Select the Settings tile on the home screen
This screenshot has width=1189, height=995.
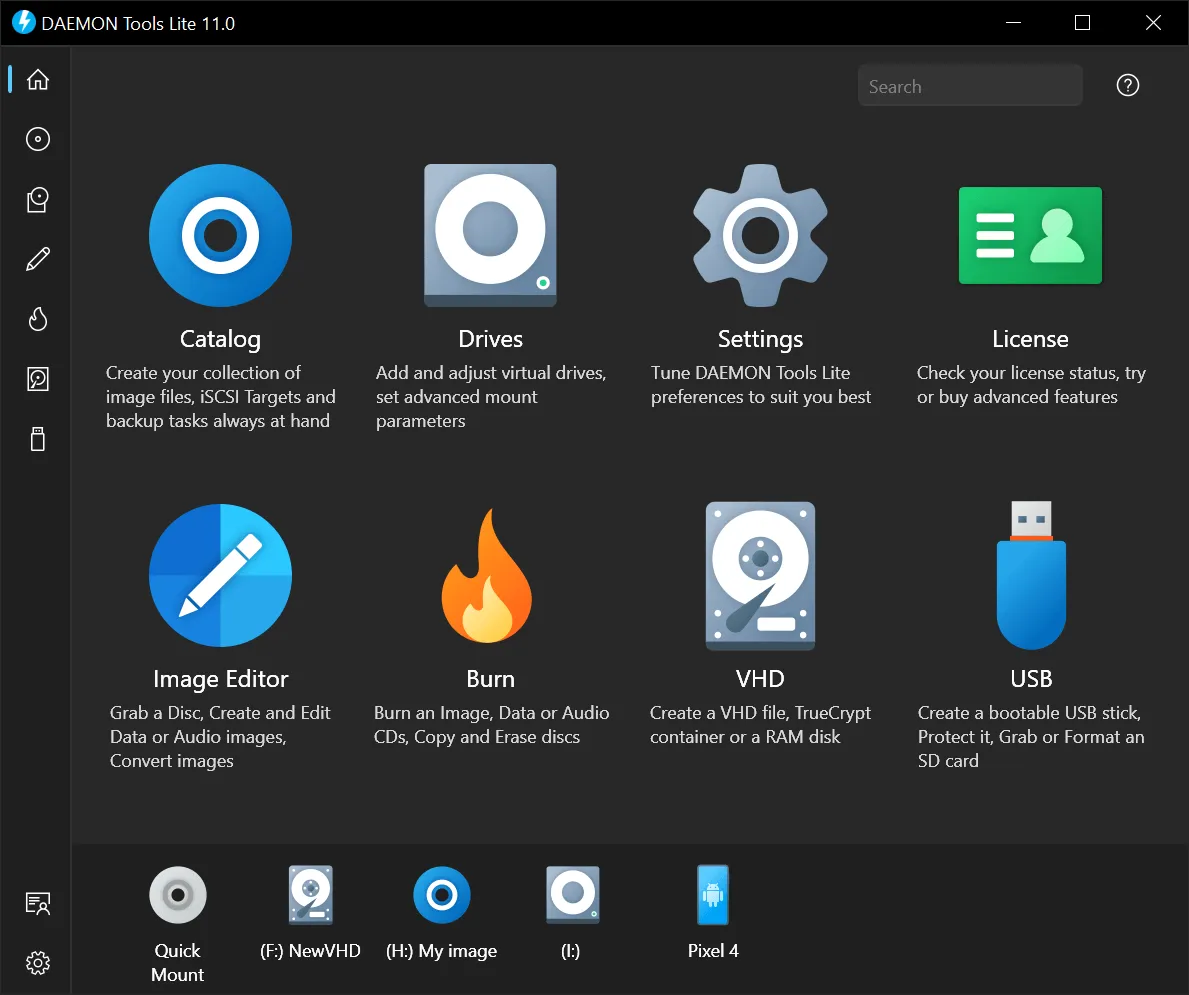point(760,235)
